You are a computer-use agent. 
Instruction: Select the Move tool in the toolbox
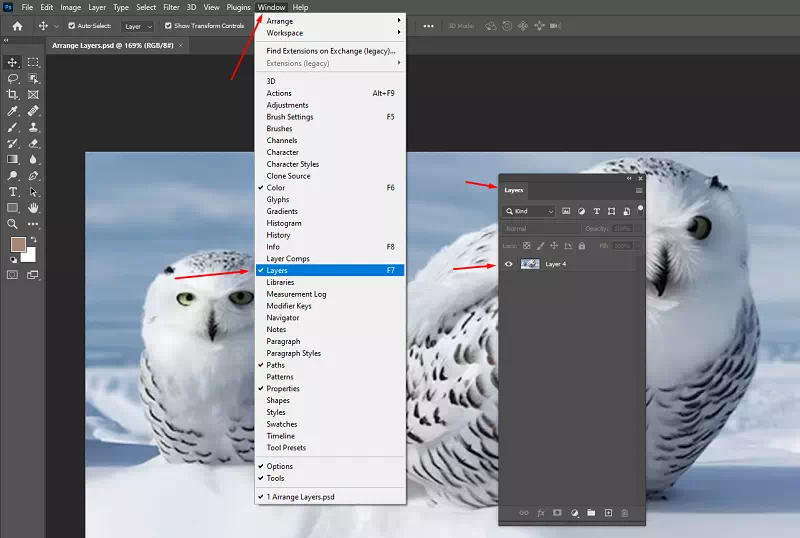13,62
